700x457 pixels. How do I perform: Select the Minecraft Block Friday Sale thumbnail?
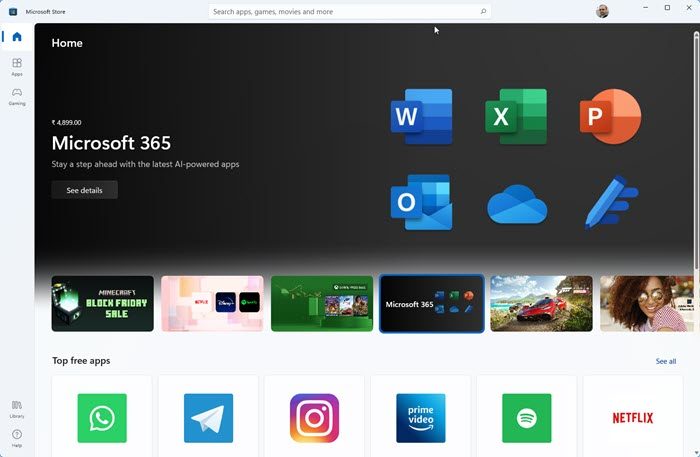tap(103, 303)
